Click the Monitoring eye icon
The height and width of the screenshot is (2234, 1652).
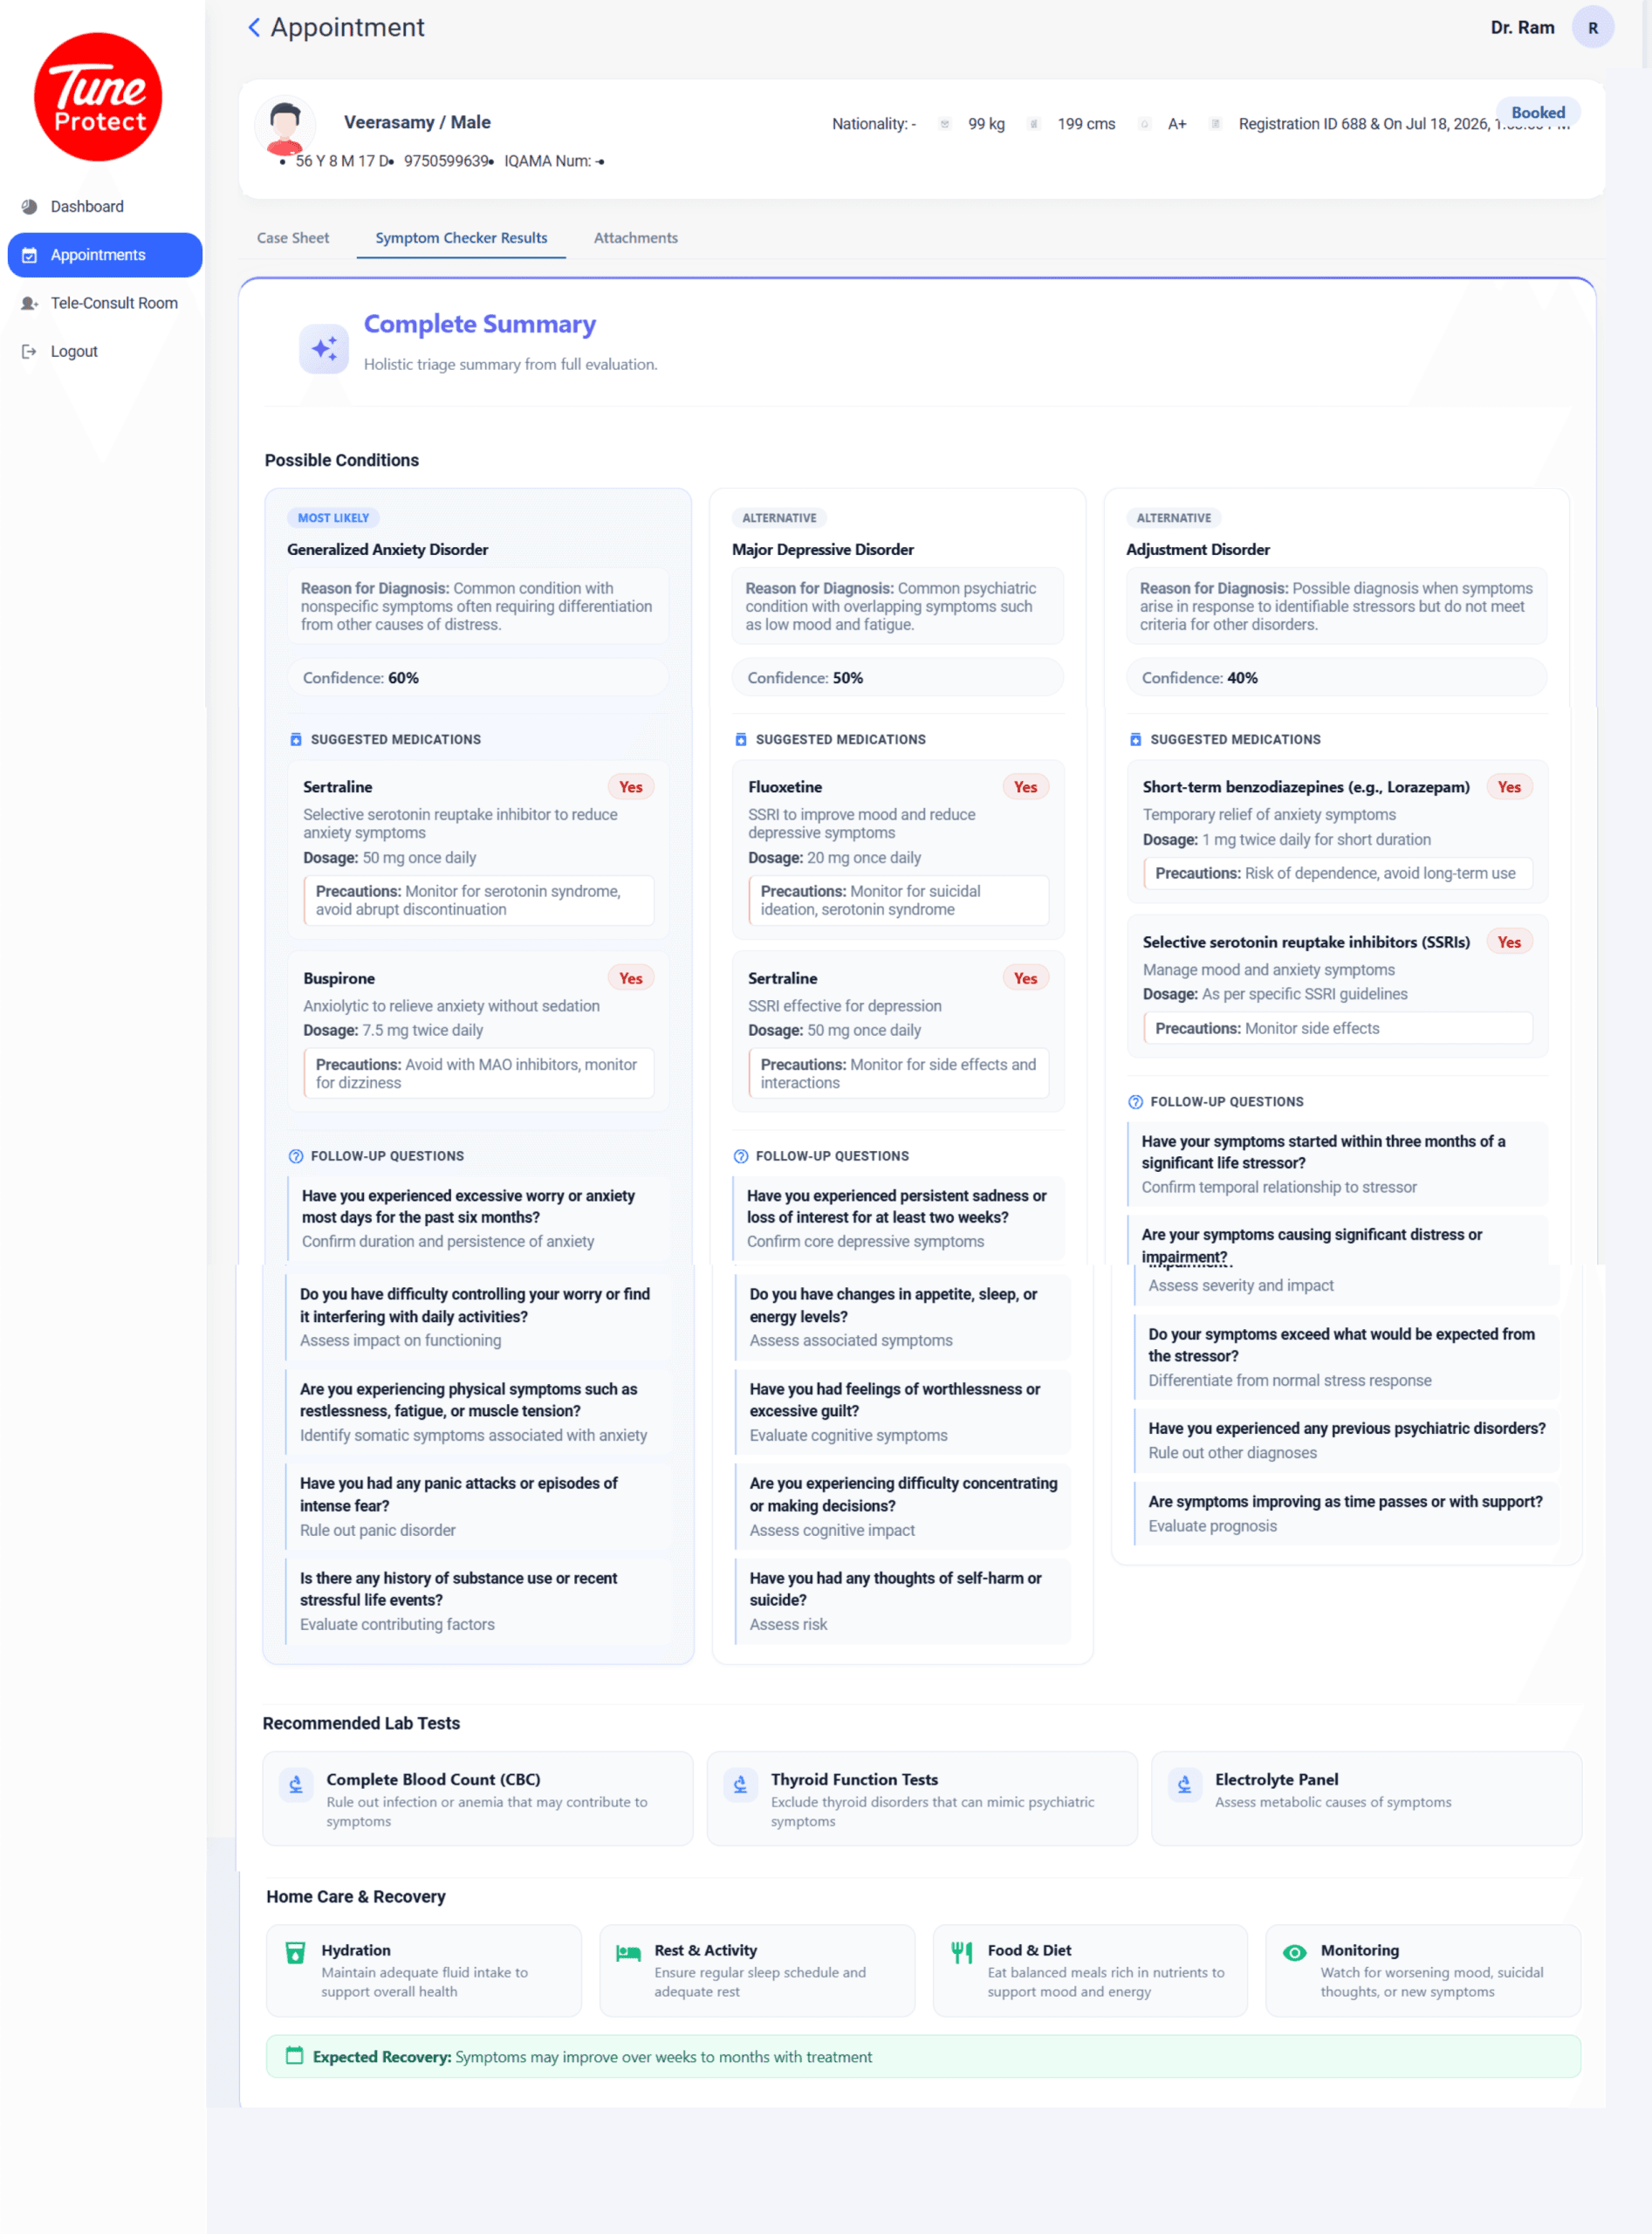point(1294,1953)
